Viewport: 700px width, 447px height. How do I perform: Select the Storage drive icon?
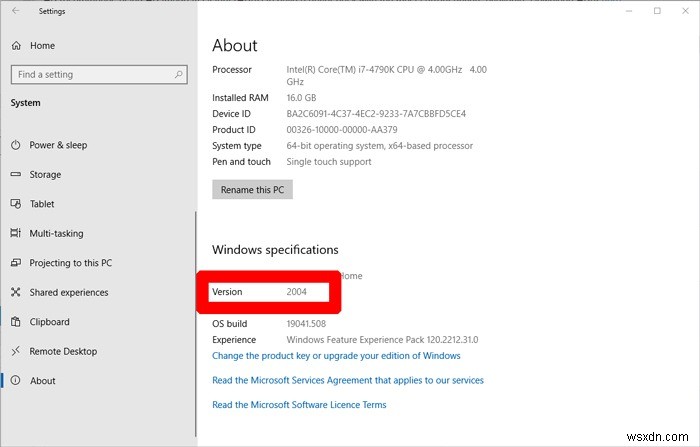tap(16, 174)
